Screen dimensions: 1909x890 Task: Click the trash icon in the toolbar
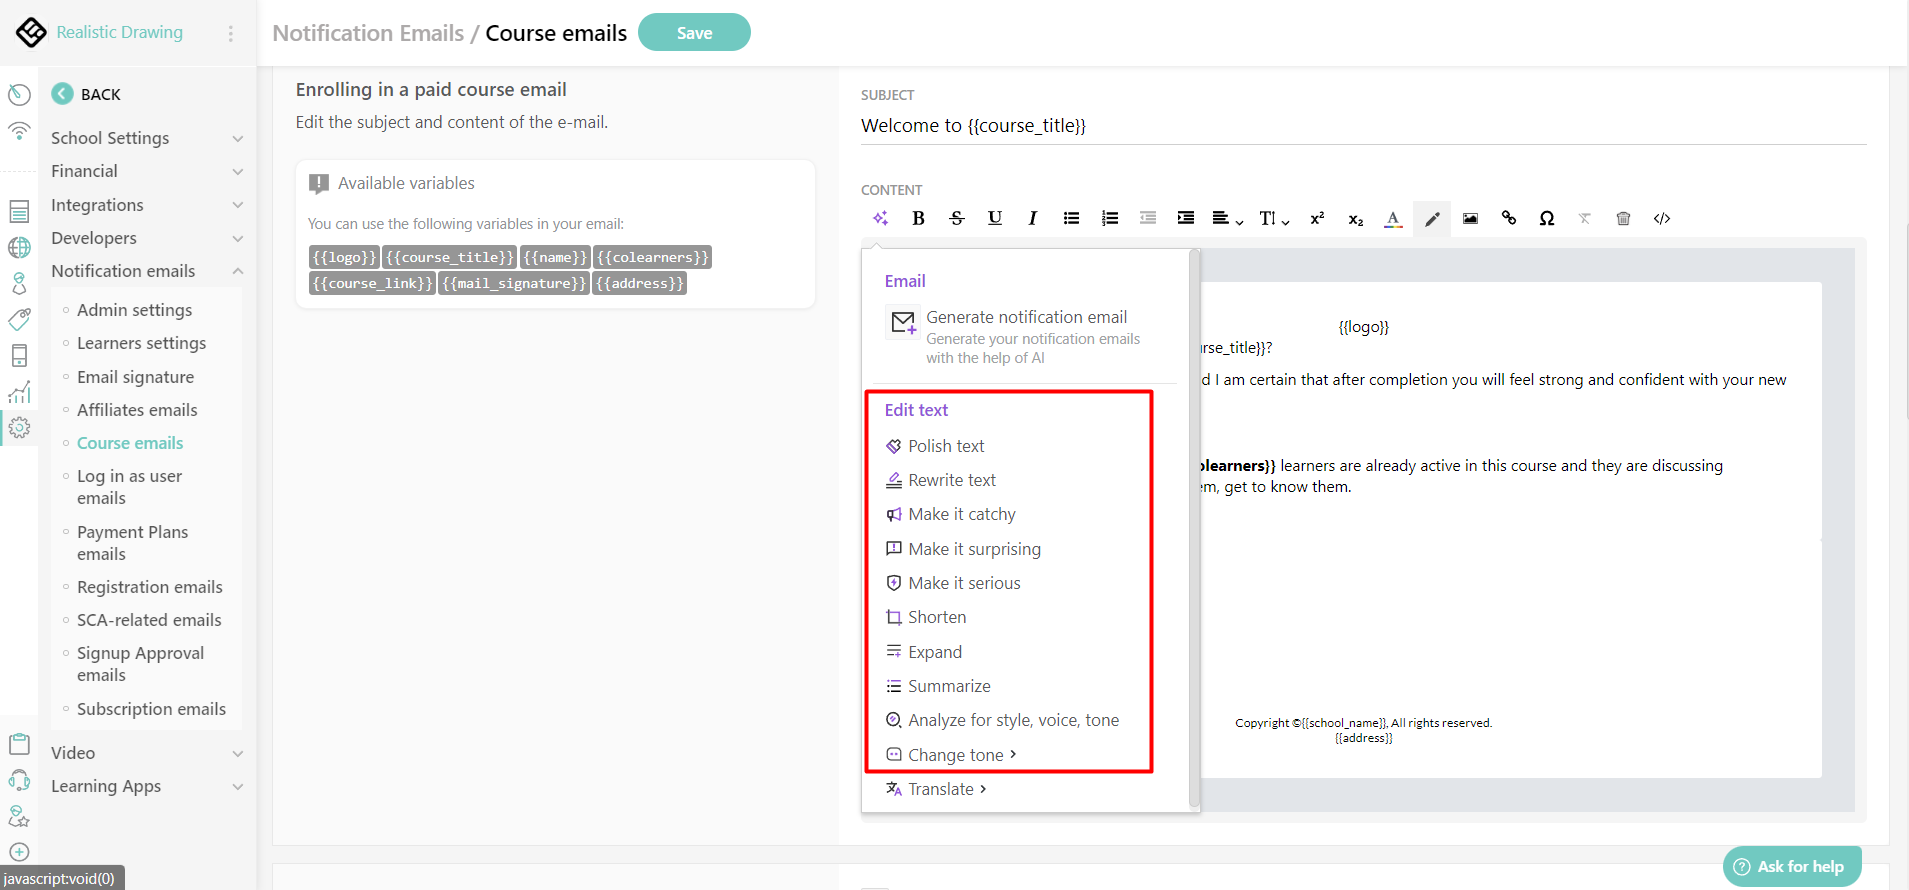point(1623,218)
